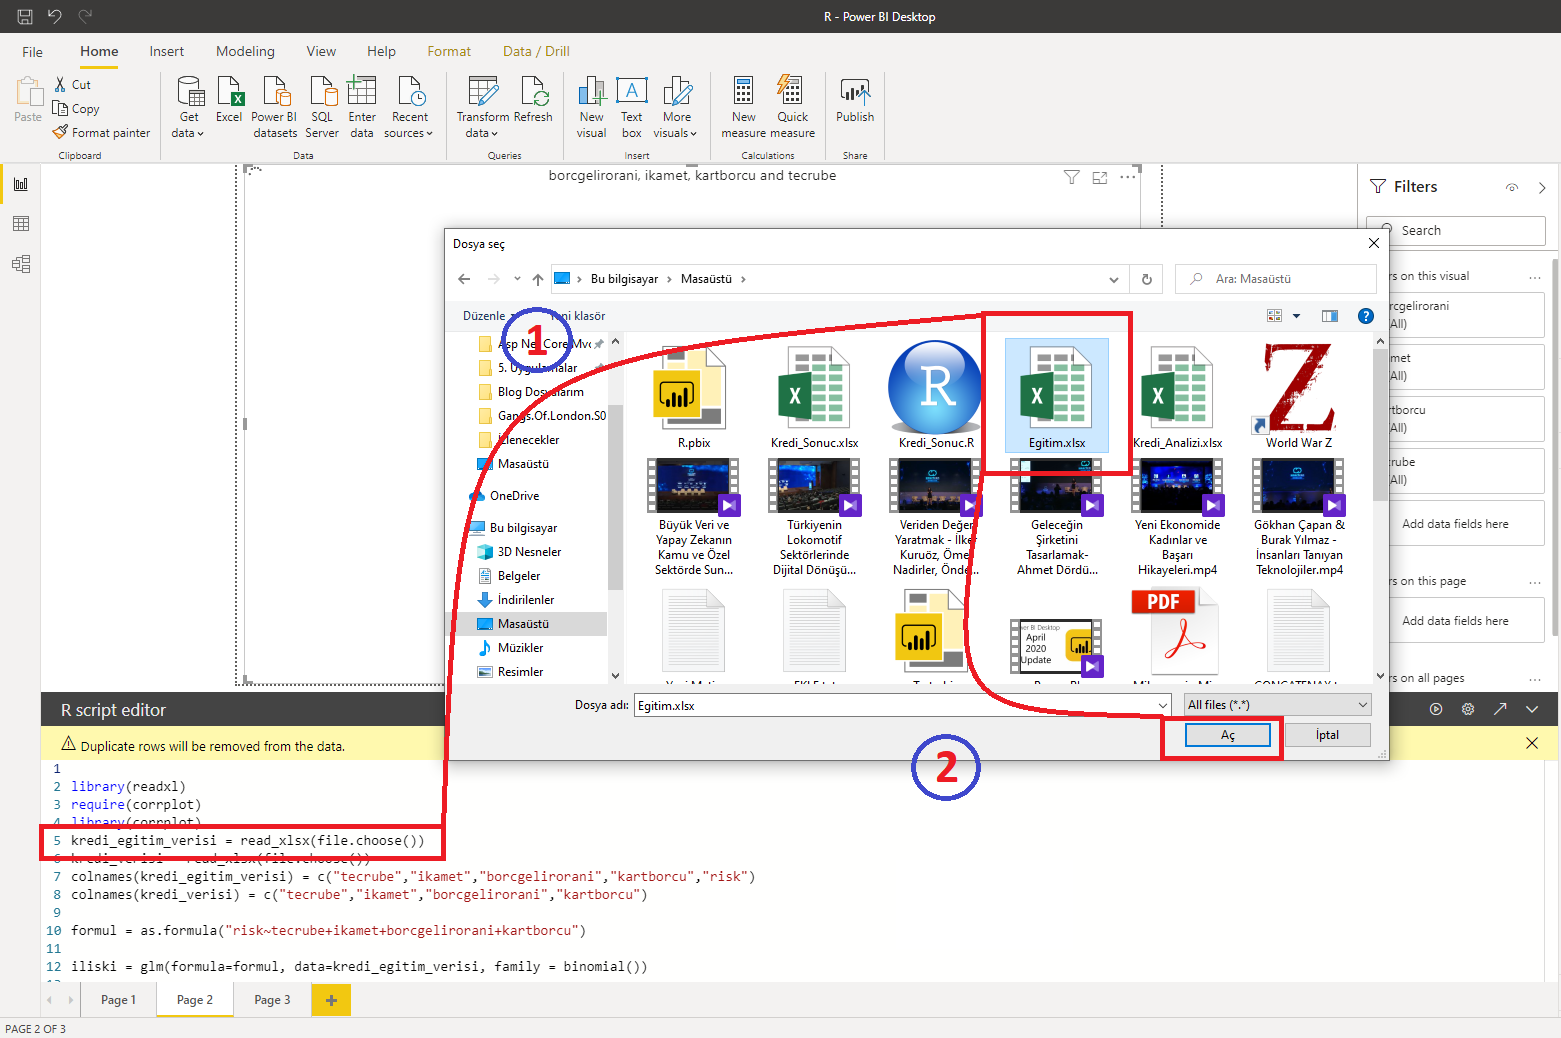Open the Modeling ribbon tab
This screenshot has width=1561, height=1038.
[x=245, y=51]
